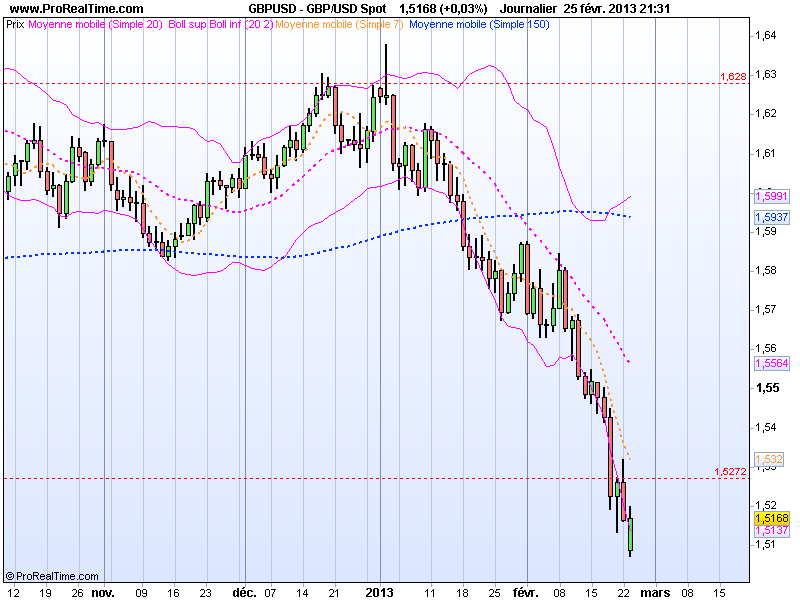Click the yellow 1,5168 current price tag
800x600 pixels.
point(771,518)
